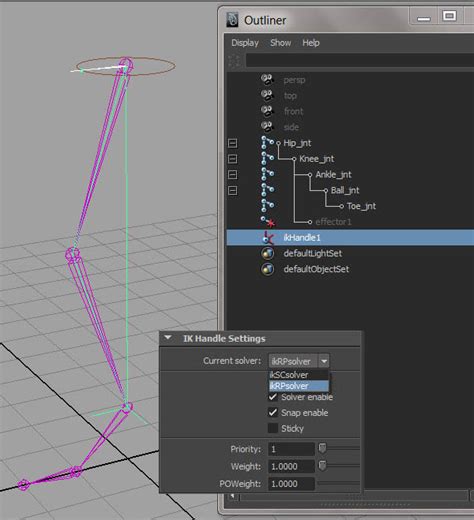Viewport: 474px width, 520px height.
Task: Click the Outliner horizontal scrollbar left arrow
Action: click(233, 496)
